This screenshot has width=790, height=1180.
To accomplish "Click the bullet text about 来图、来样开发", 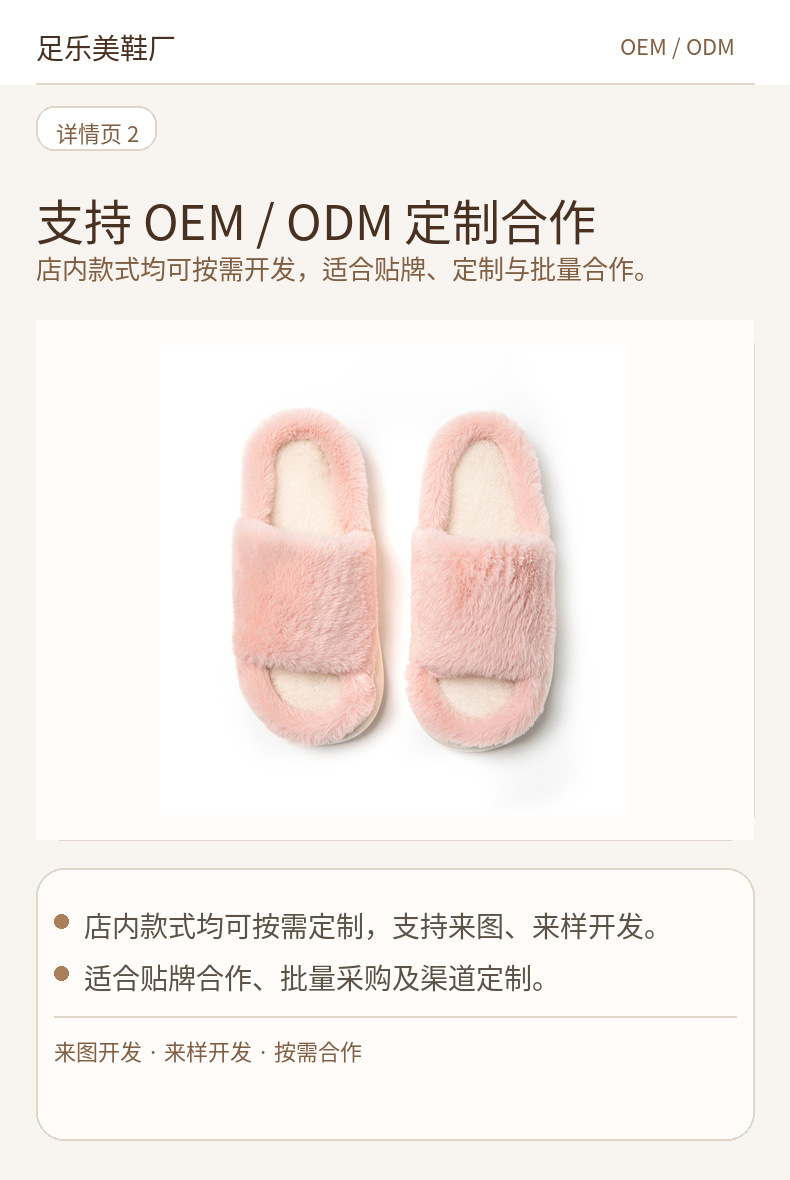I will point(372,926).
